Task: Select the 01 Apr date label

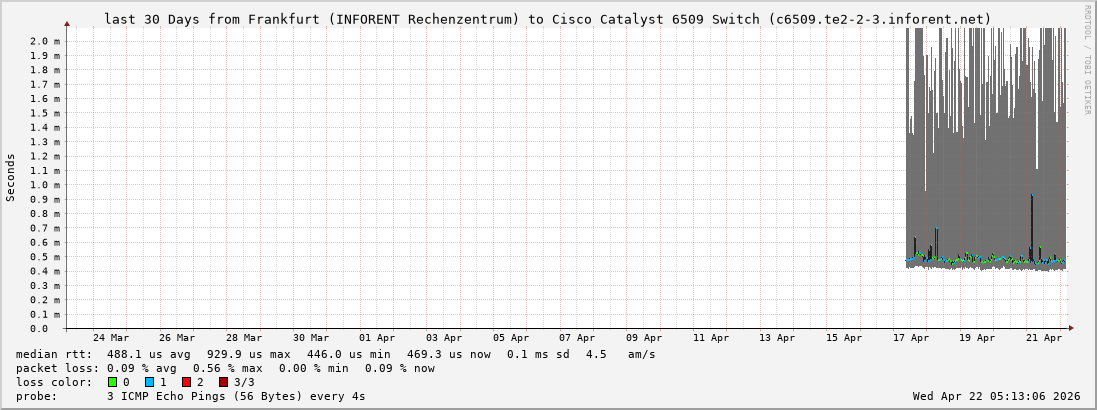Action: [377, 338]
